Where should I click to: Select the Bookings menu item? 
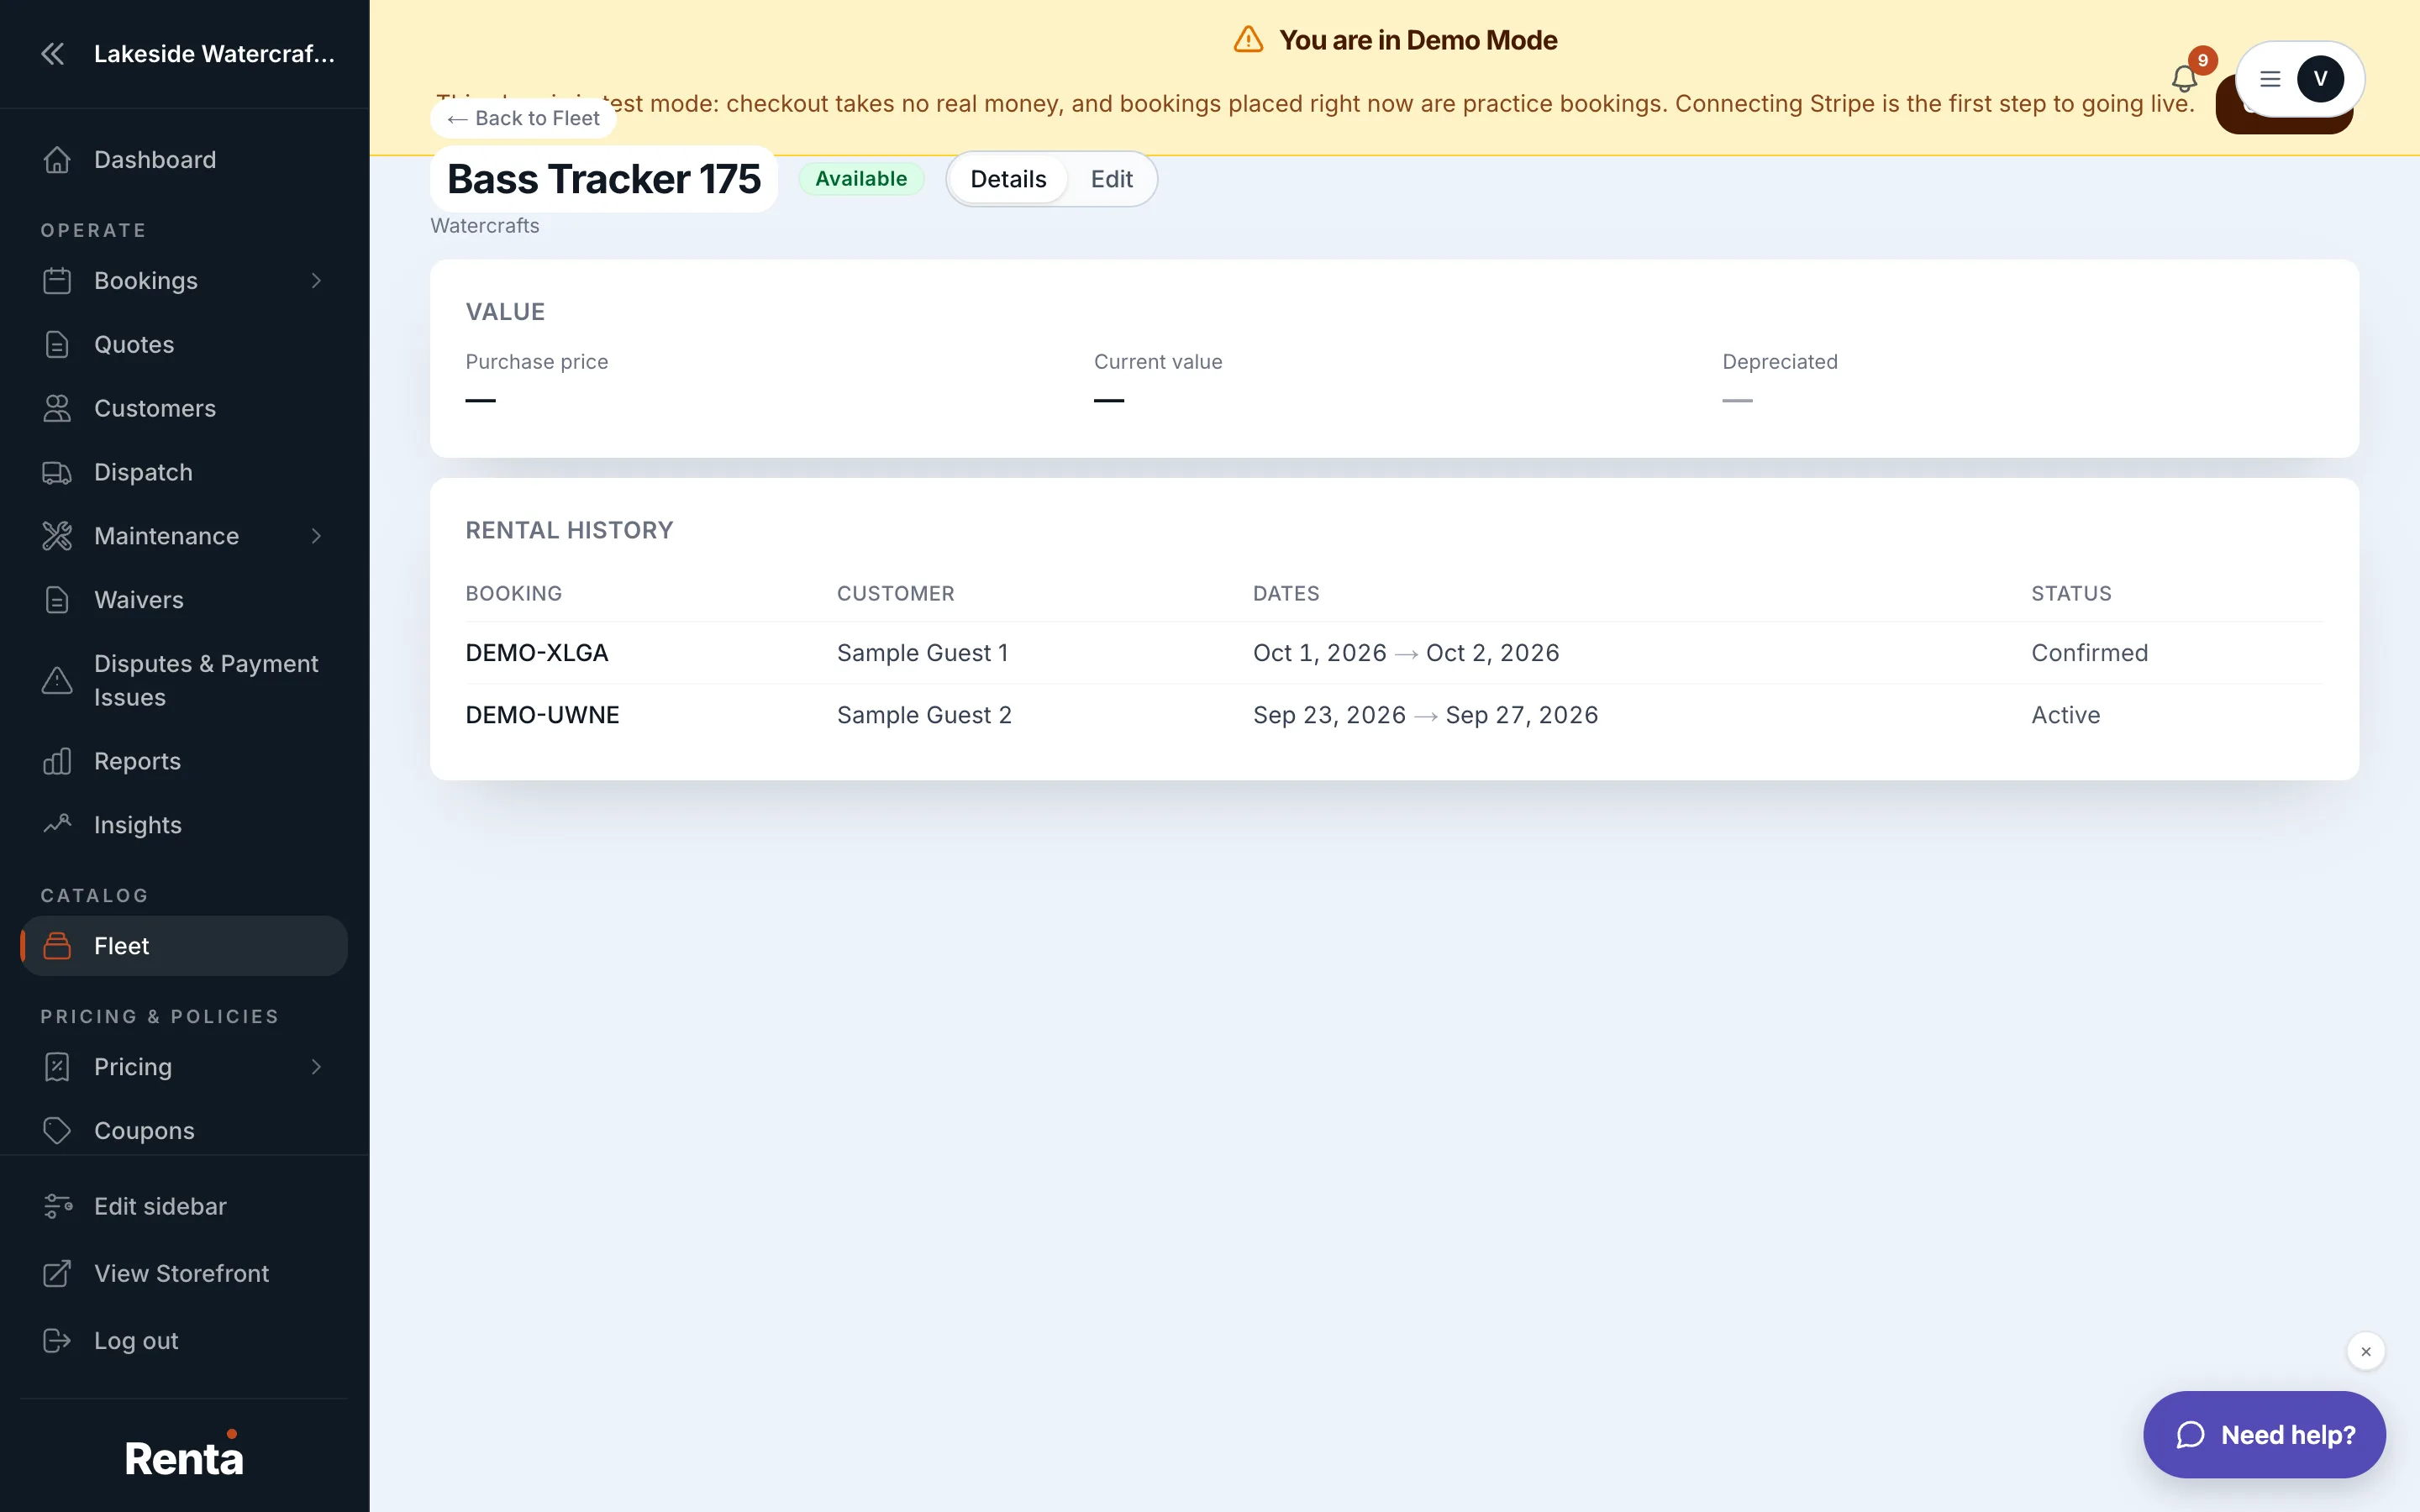point(184,281)
